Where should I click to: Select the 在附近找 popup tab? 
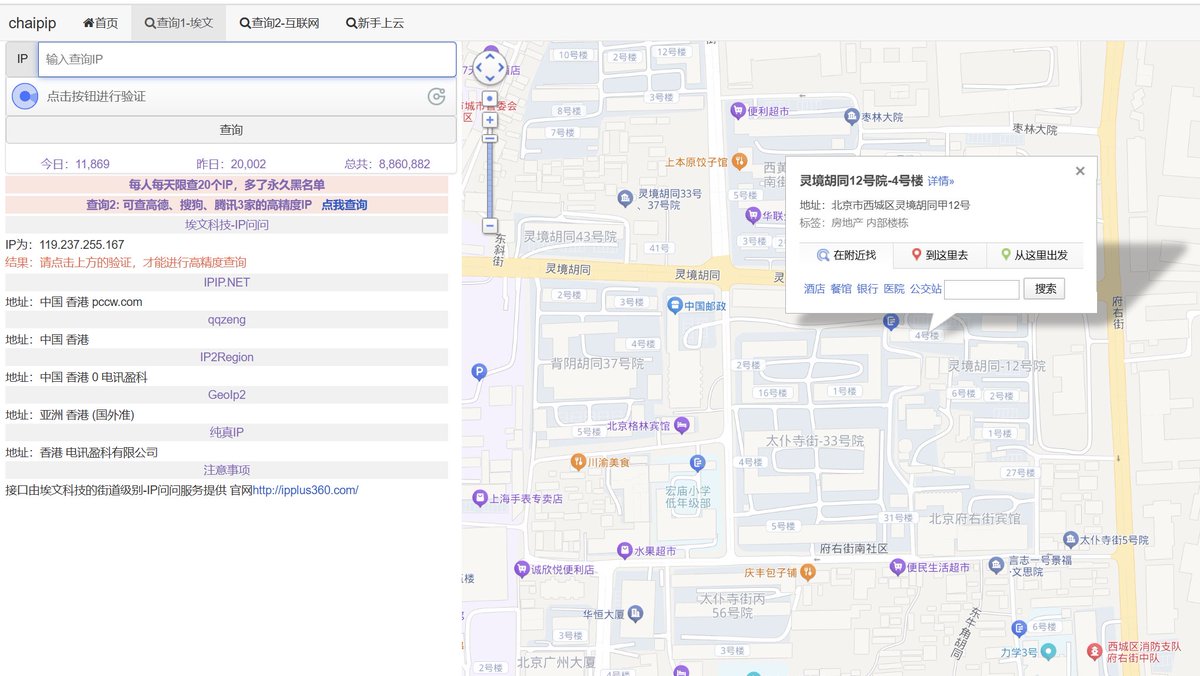point(846,255)
